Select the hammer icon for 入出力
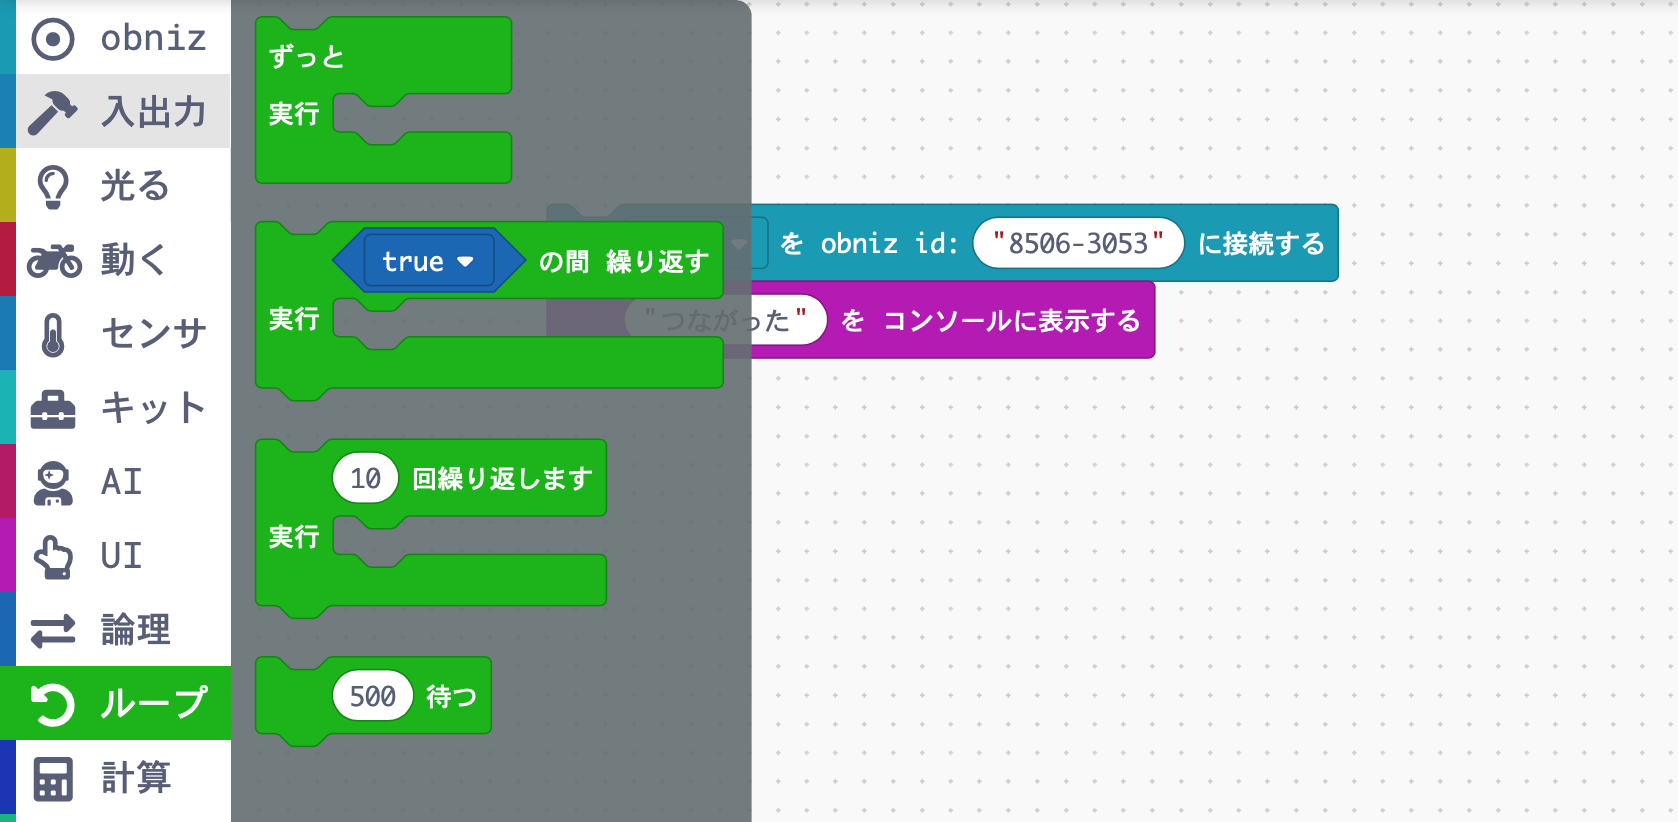The width and height of the screenshot is (1678, 822). click(x=52, y=112)
